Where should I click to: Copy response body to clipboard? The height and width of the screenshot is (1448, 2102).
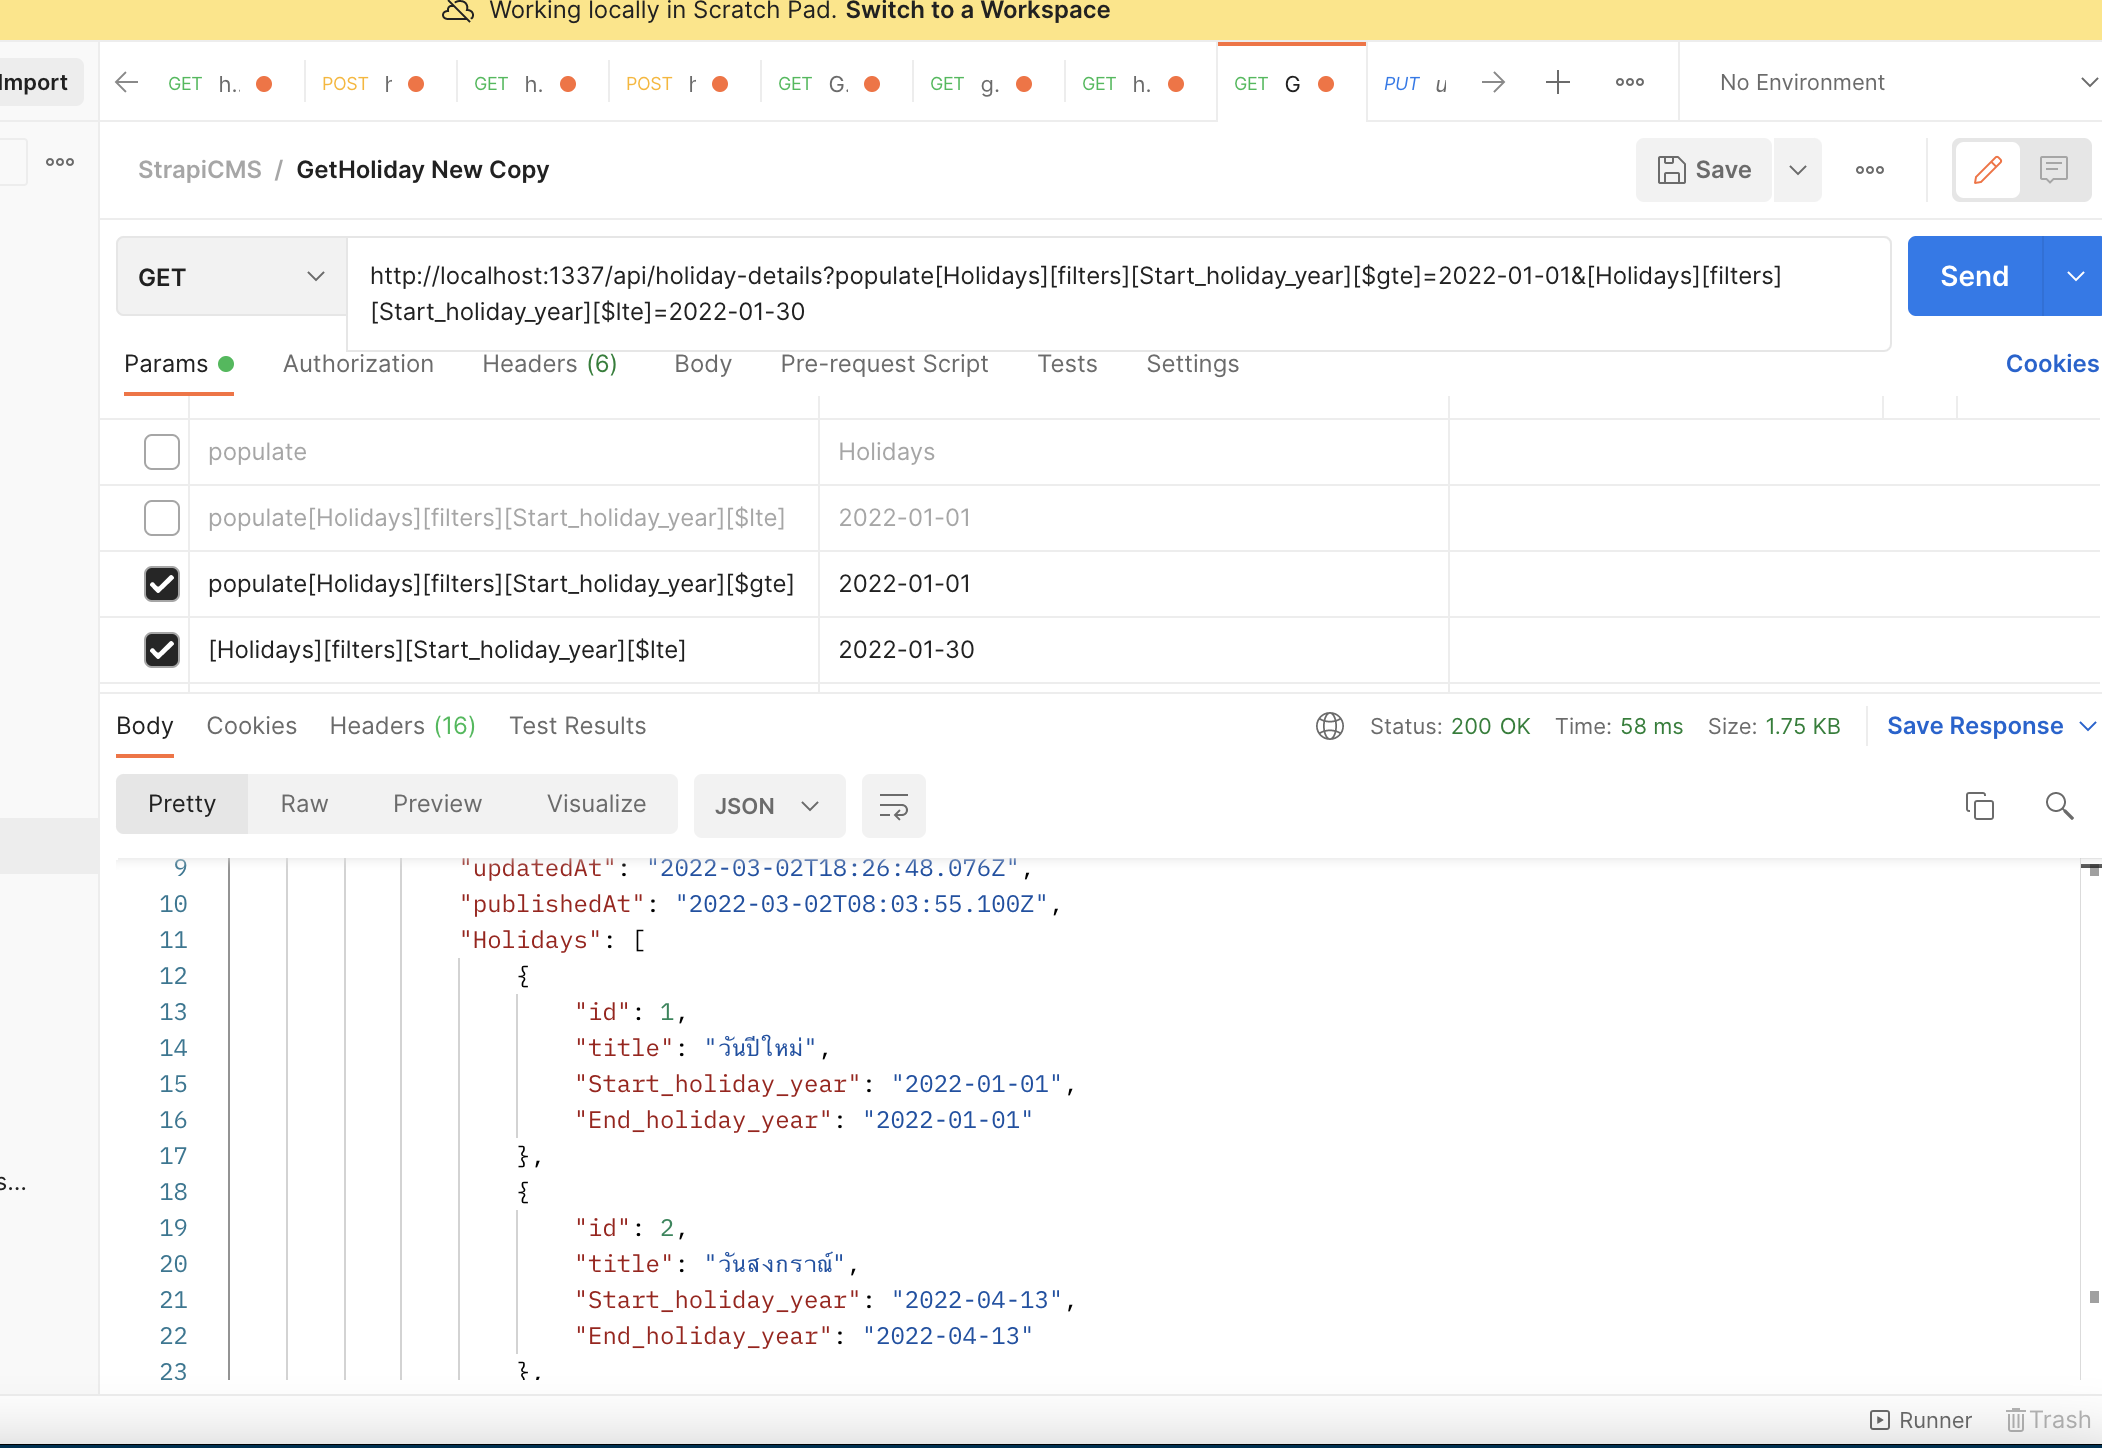[1979, 805]
